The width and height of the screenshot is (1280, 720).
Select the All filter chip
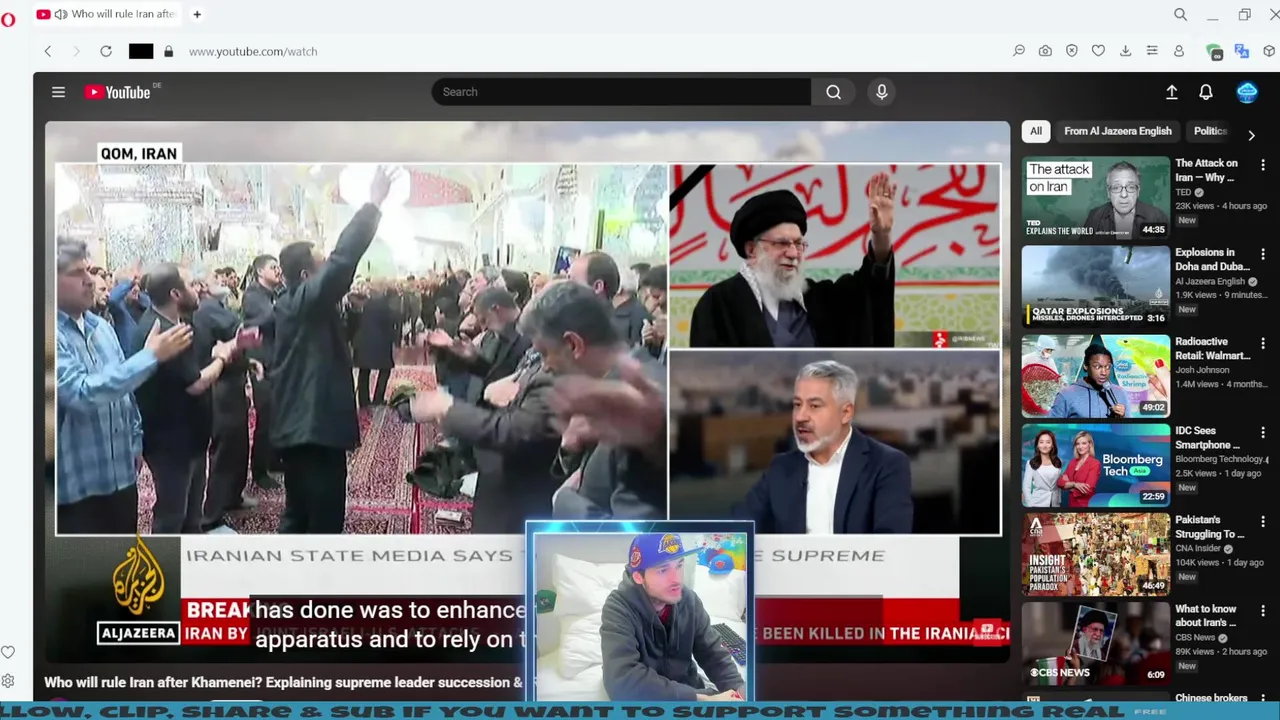click(x=1036, y=131)
